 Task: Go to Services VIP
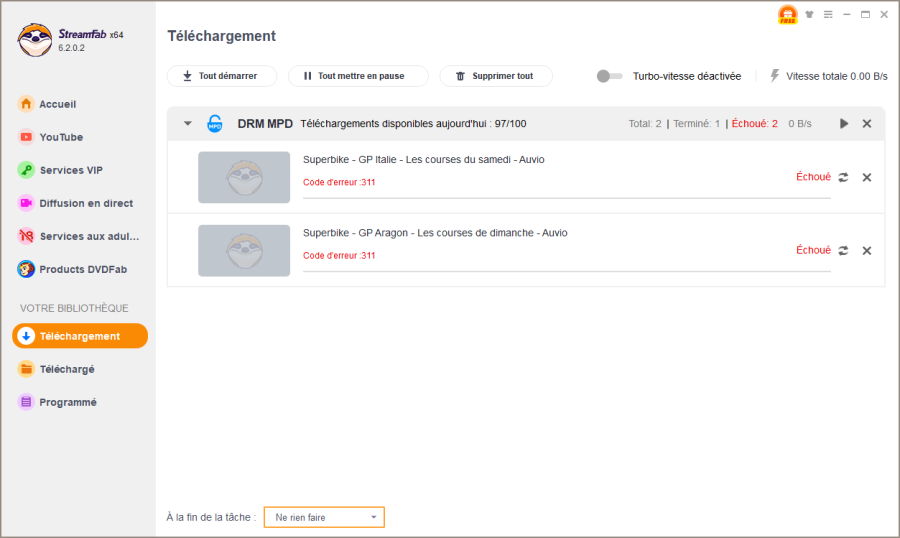point(60,170)
